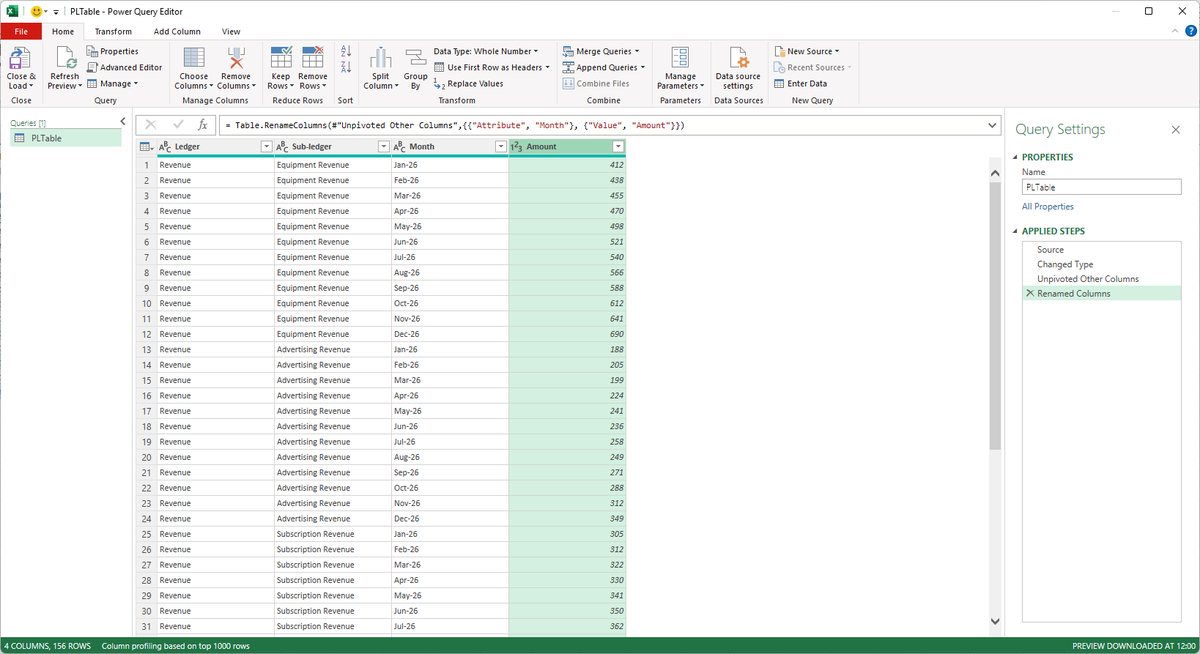Close the Query Settings pane
The width and height of the screenshot is (1200, 654).
click(1176, 130)
